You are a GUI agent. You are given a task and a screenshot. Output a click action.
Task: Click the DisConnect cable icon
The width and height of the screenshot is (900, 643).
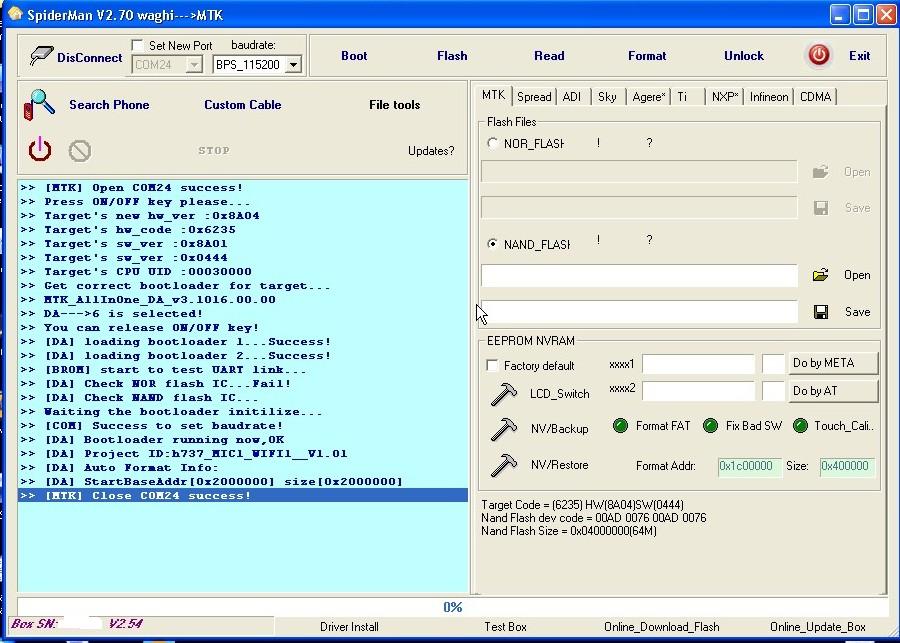(41, 56)
